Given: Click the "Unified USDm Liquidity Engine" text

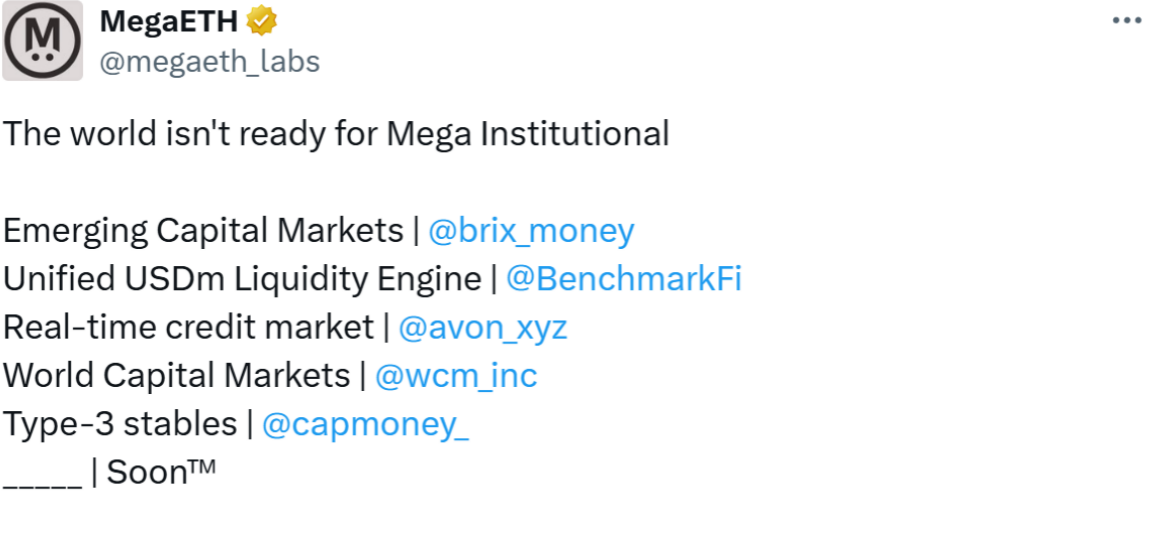Looking at the screenshot, I should click(x=242, y=279).
